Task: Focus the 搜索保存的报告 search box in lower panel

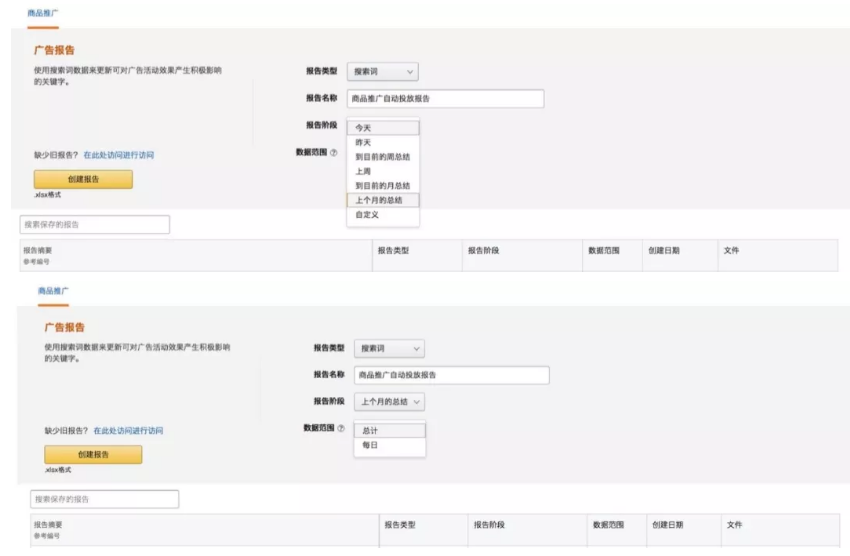Action: pos(105,499)
